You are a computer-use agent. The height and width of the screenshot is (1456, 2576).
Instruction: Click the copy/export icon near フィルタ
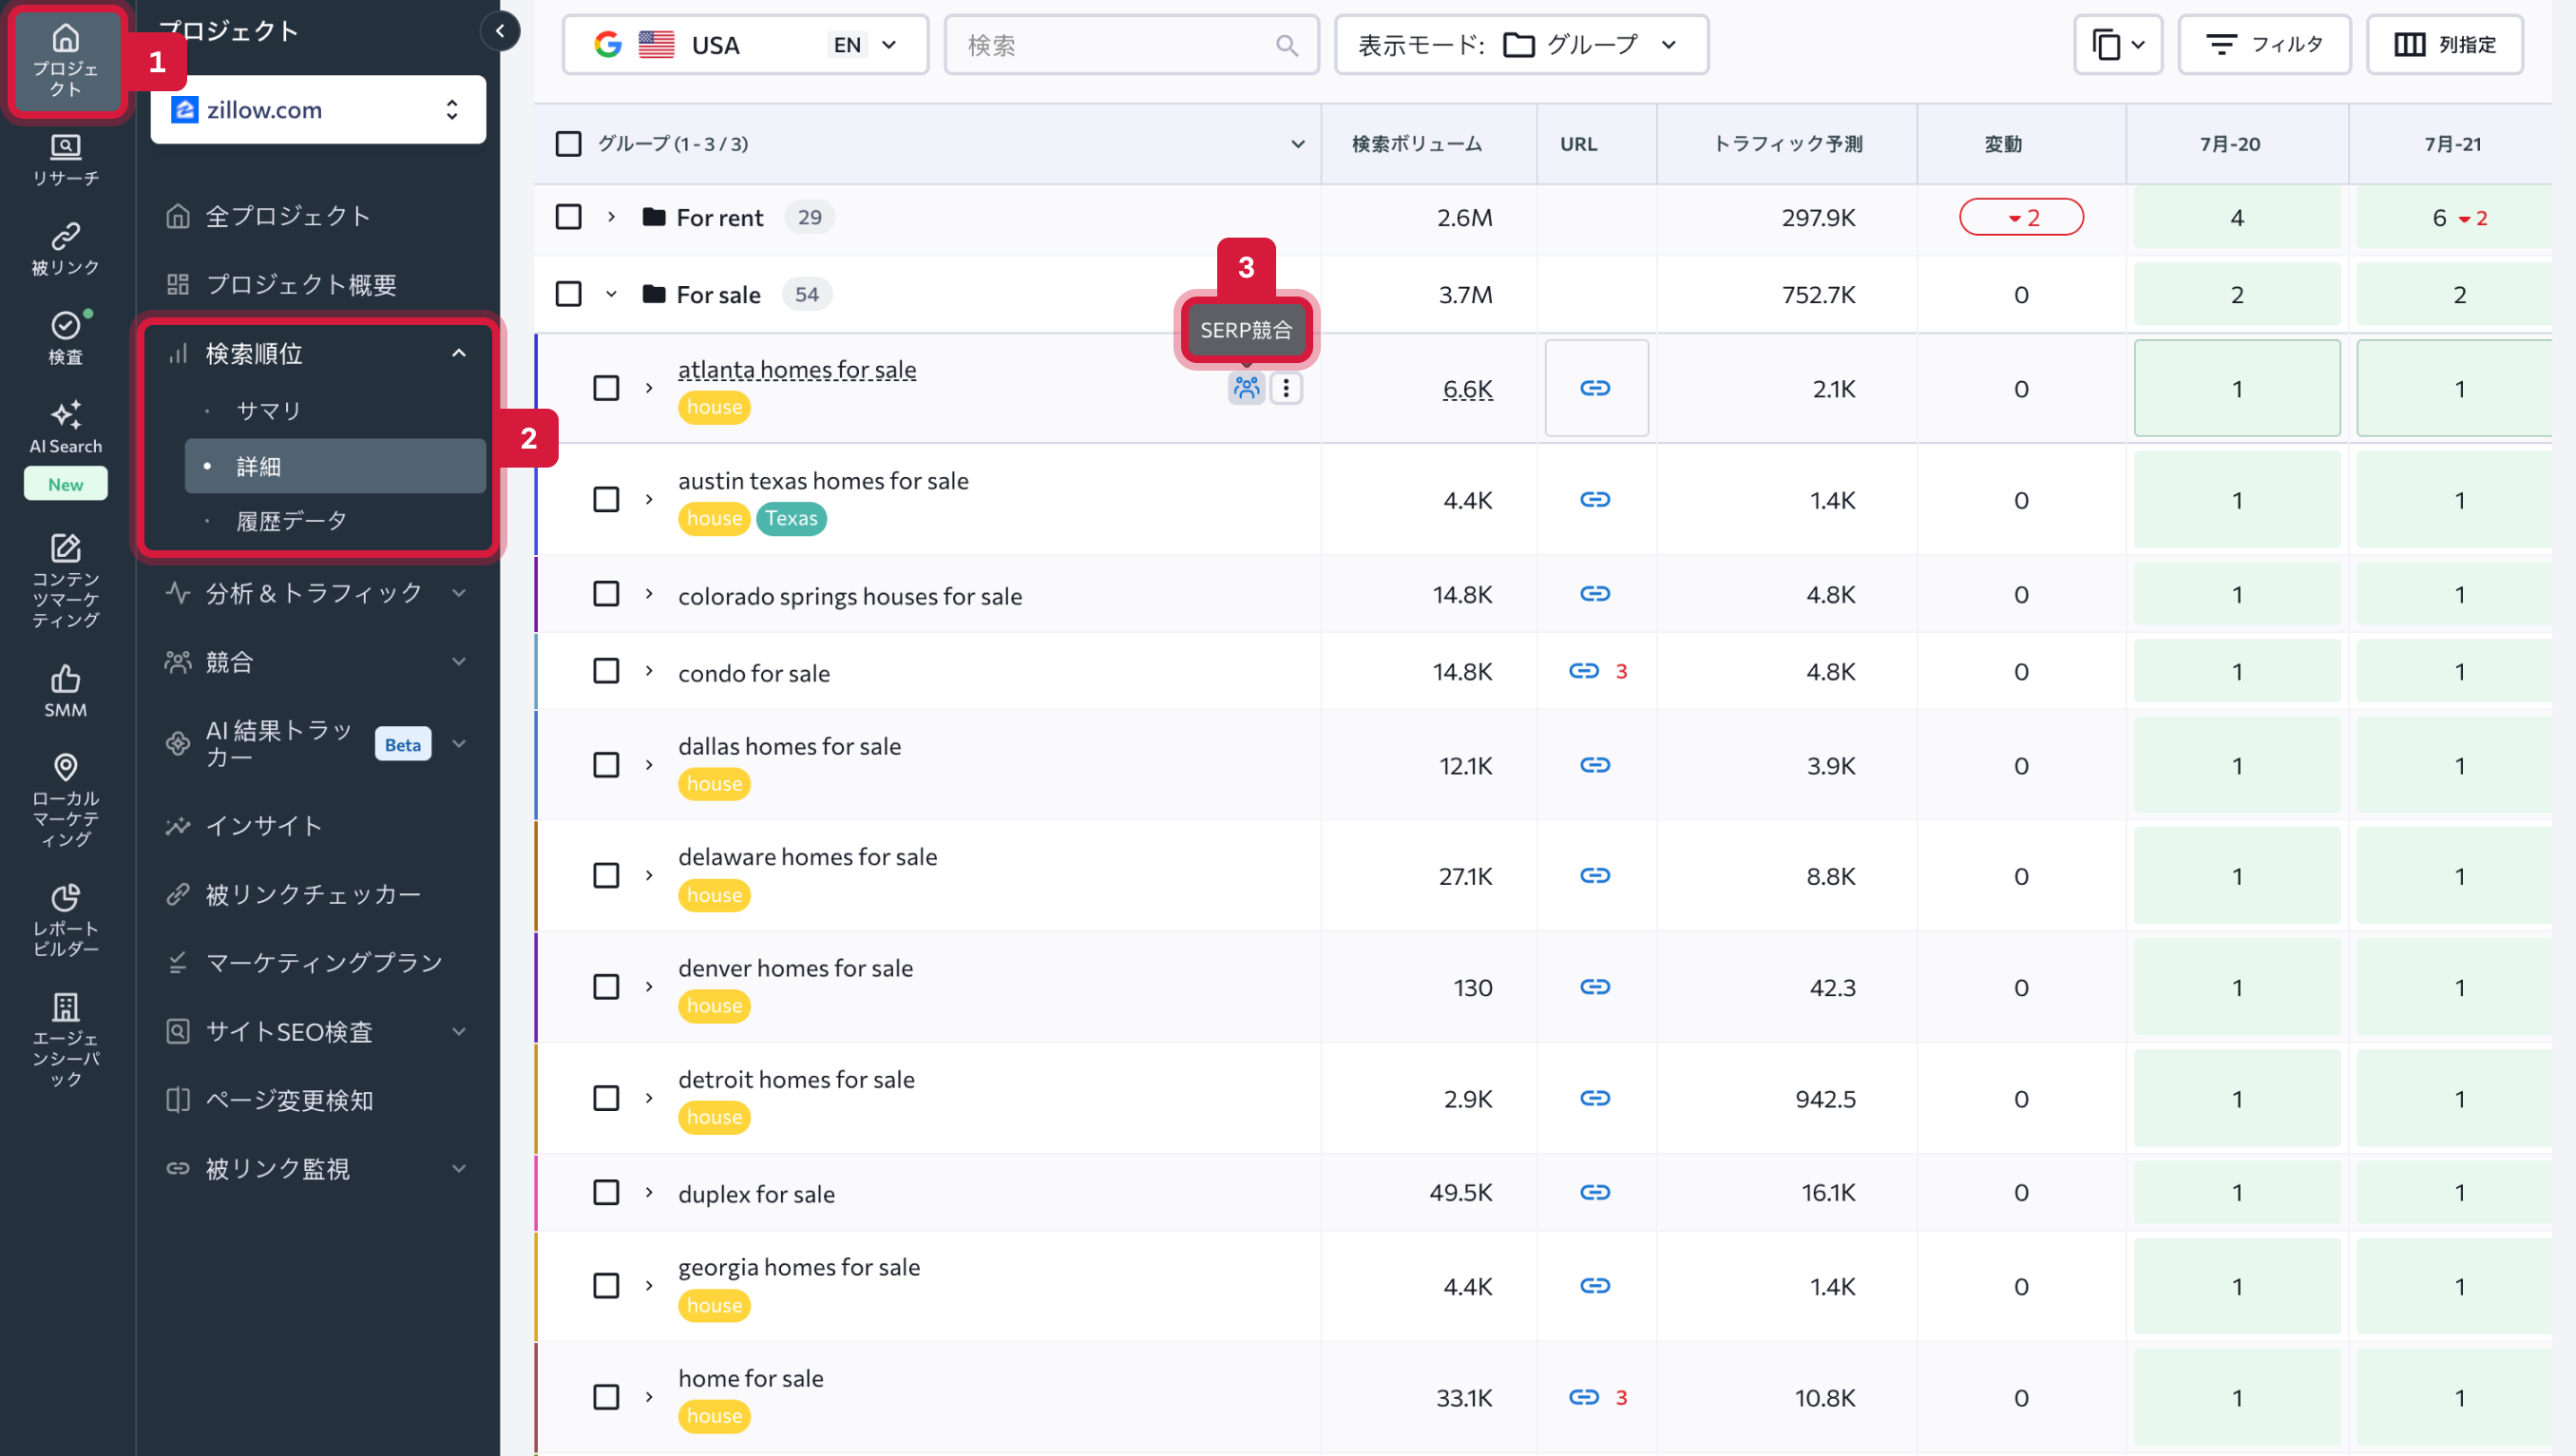pyautogui.click(x=2117, y=44)
